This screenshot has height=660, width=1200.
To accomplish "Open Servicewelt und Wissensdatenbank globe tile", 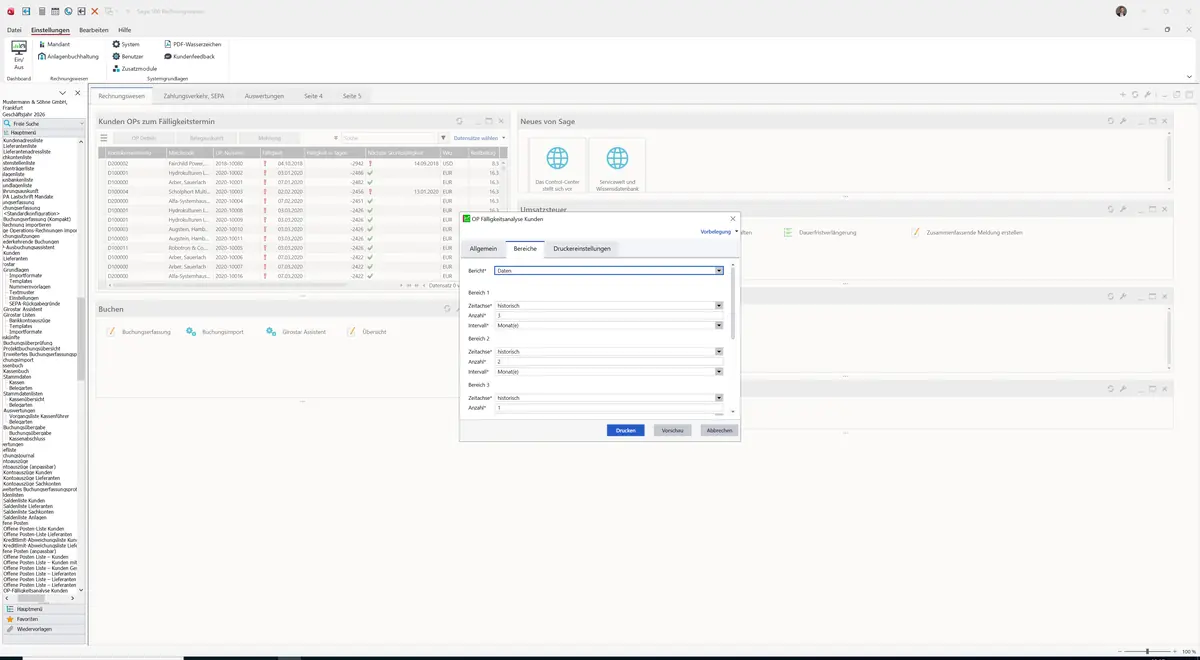I will point(618,165).
